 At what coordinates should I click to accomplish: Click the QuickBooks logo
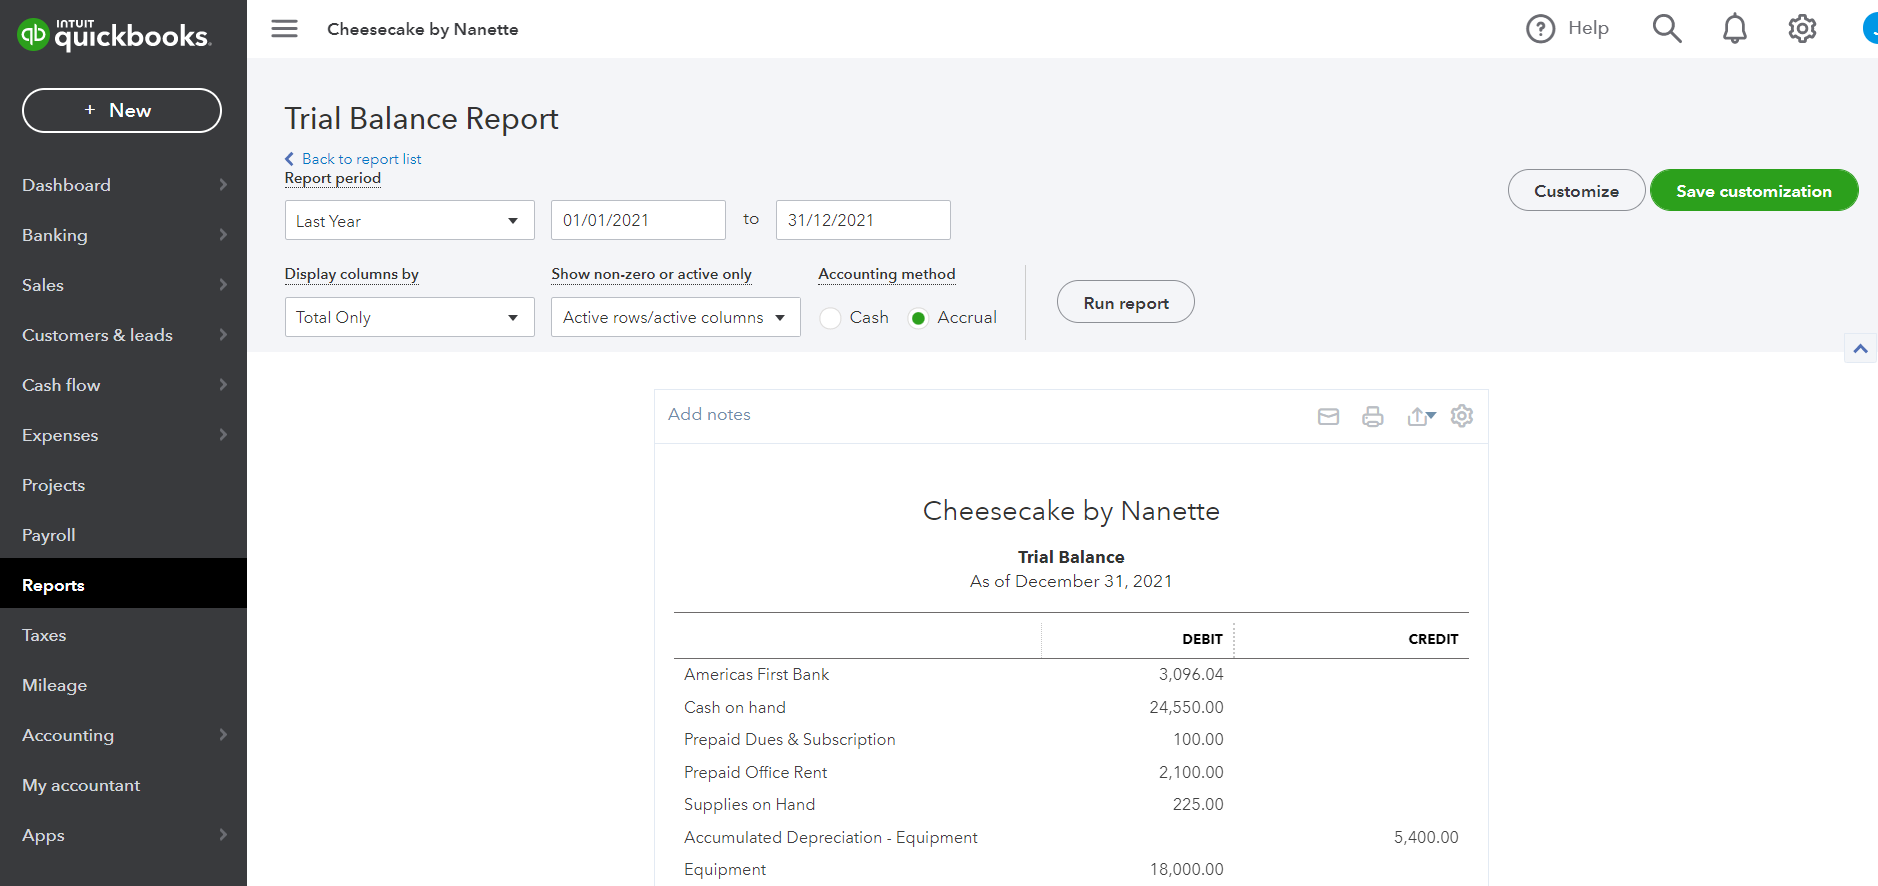[114, 34]
